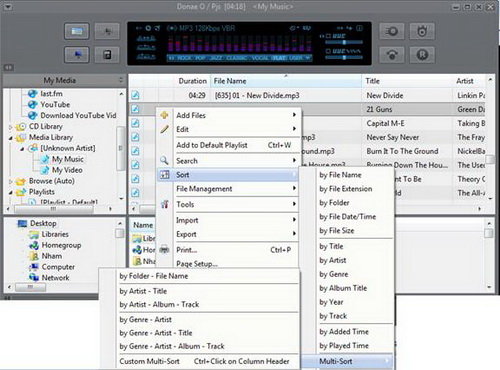Viewport: 500px width, 370px height.
Task: Adjust the BBE level slider
Action: (344, 42)
